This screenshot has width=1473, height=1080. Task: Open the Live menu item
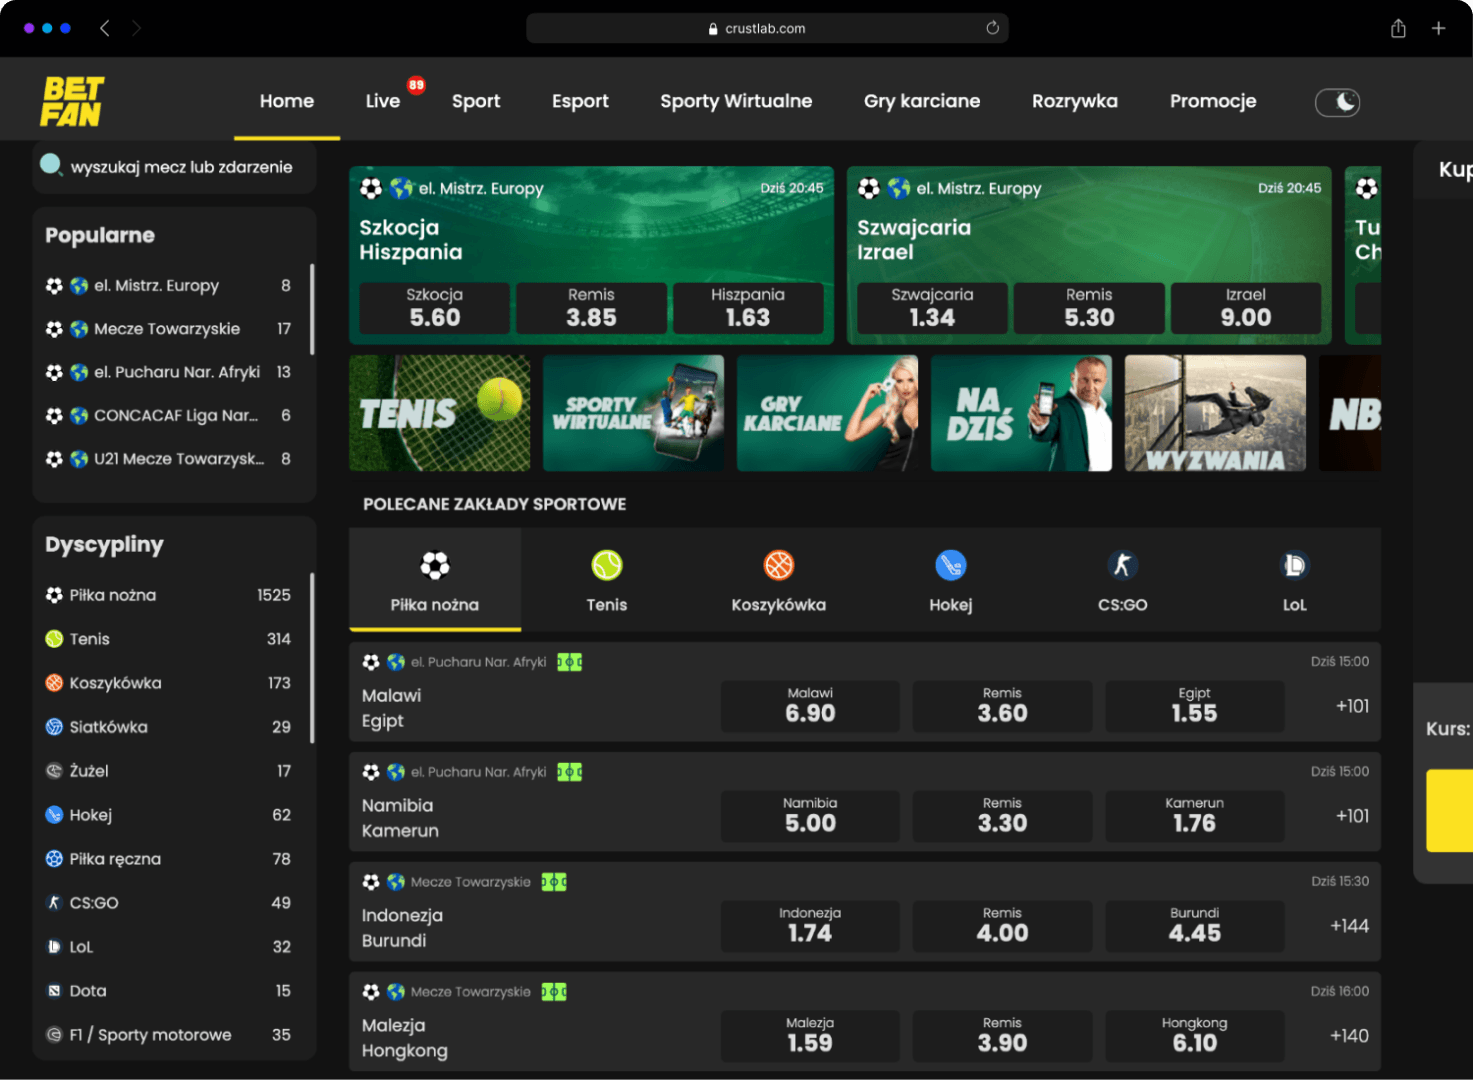point(383,101)
